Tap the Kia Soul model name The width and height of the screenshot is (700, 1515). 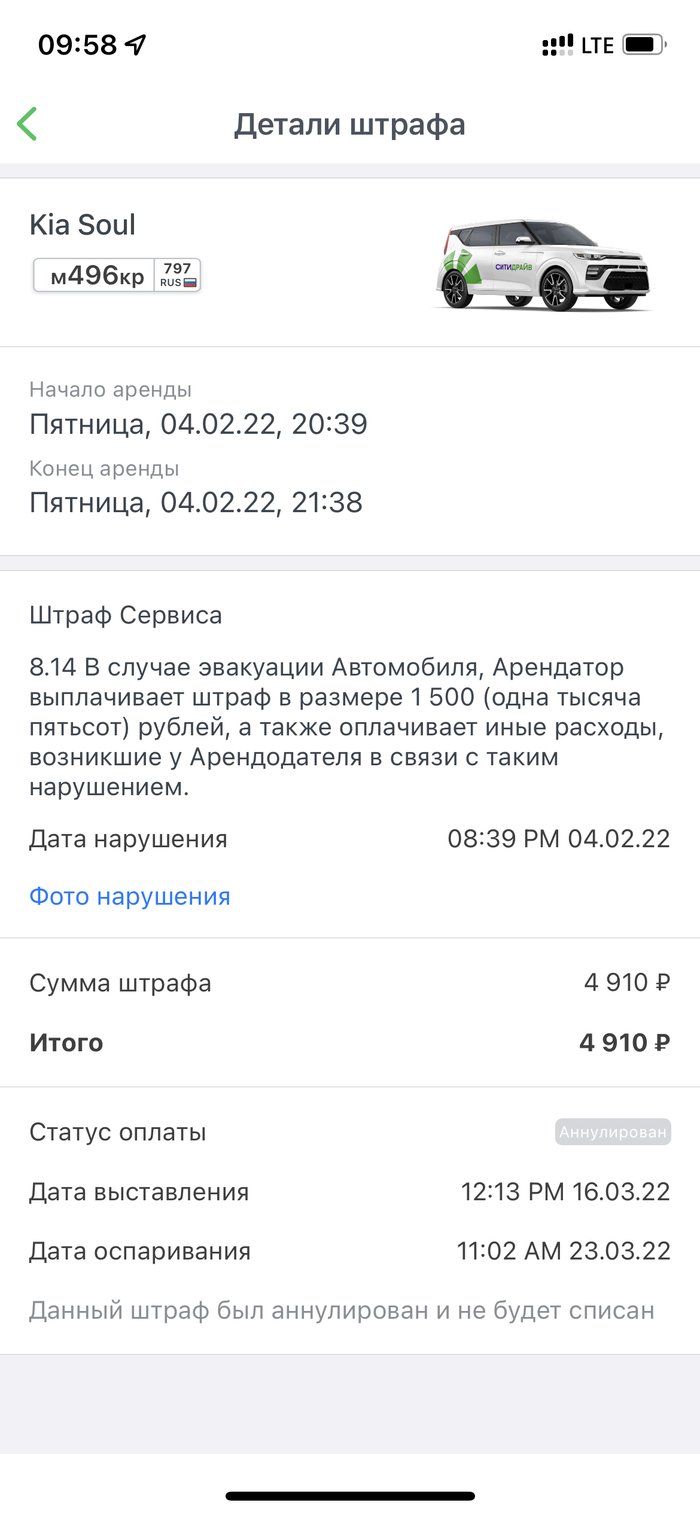[x=82, y=225]
